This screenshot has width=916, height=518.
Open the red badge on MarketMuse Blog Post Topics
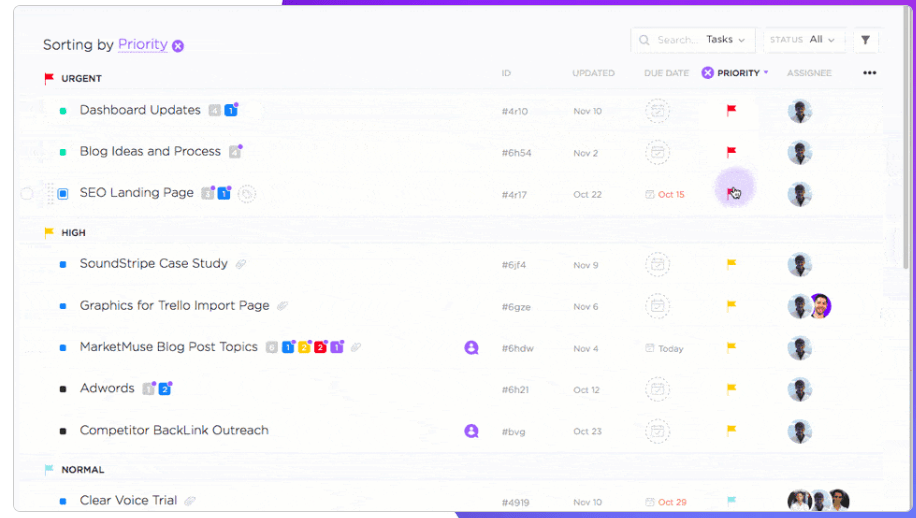pyautogui.click(x=320, y=347)
